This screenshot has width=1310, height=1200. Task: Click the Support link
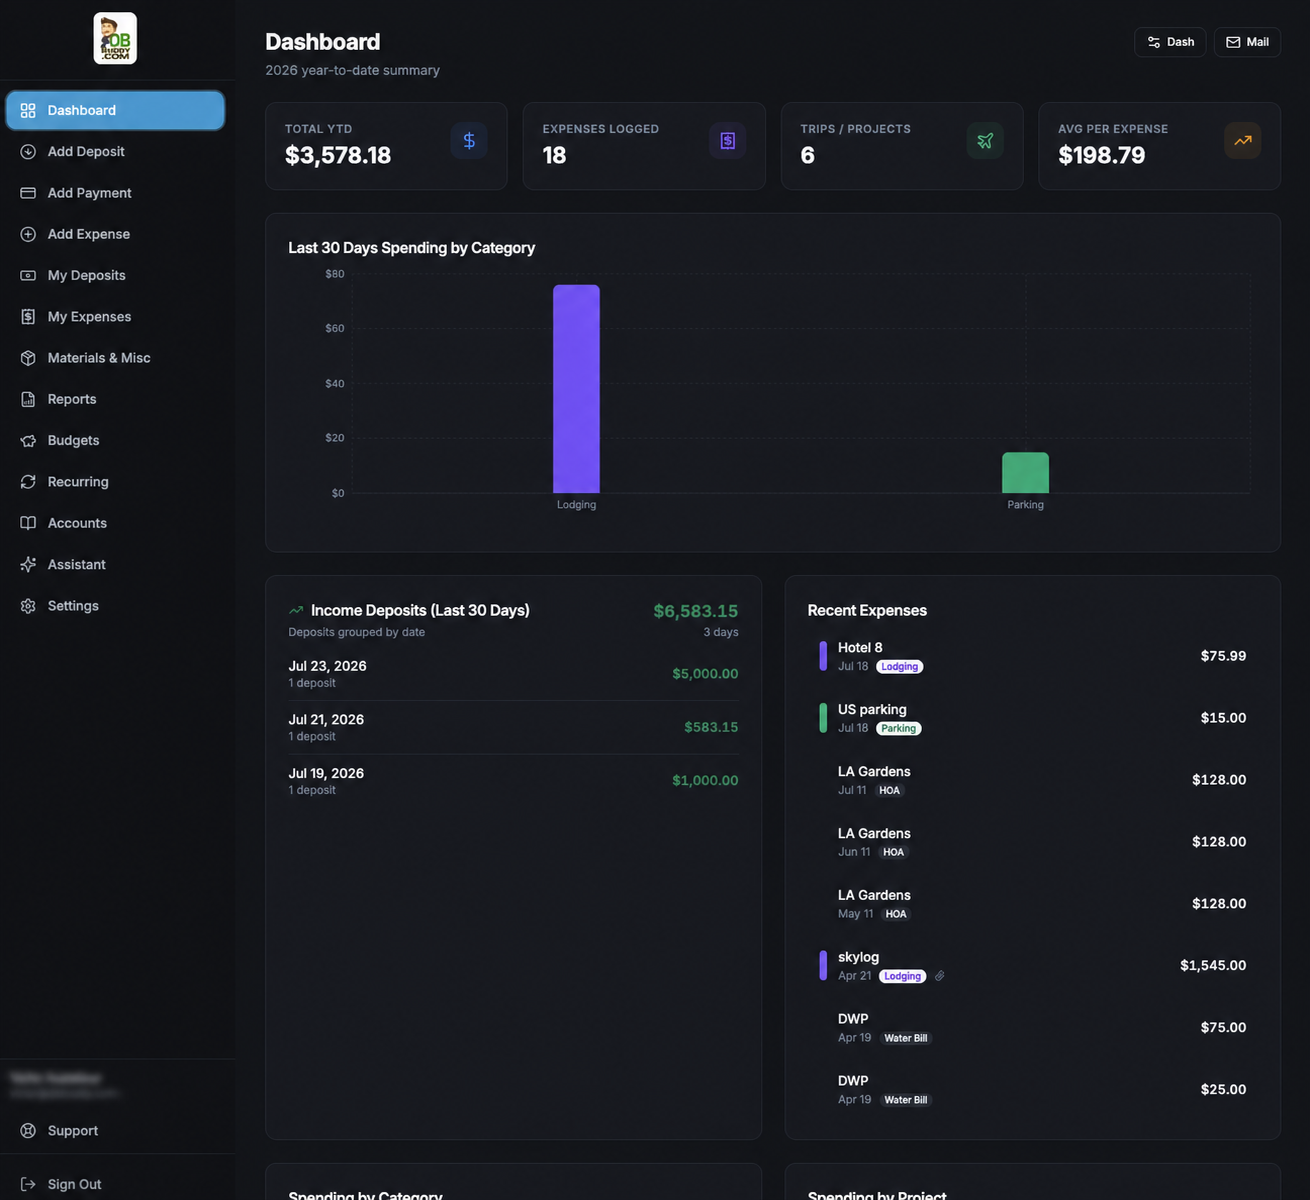click(x=115, y=1130)
